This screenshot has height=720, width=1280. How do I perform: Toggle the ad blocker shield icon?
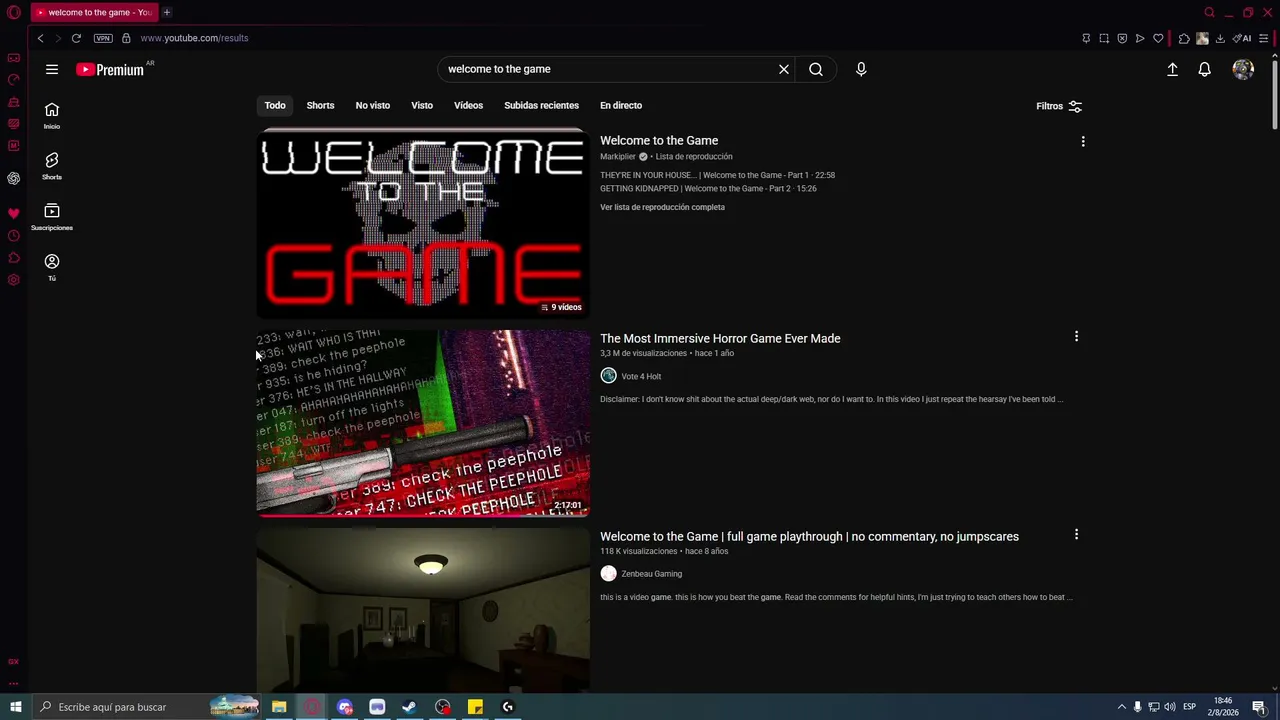(x=1122, y=38)
